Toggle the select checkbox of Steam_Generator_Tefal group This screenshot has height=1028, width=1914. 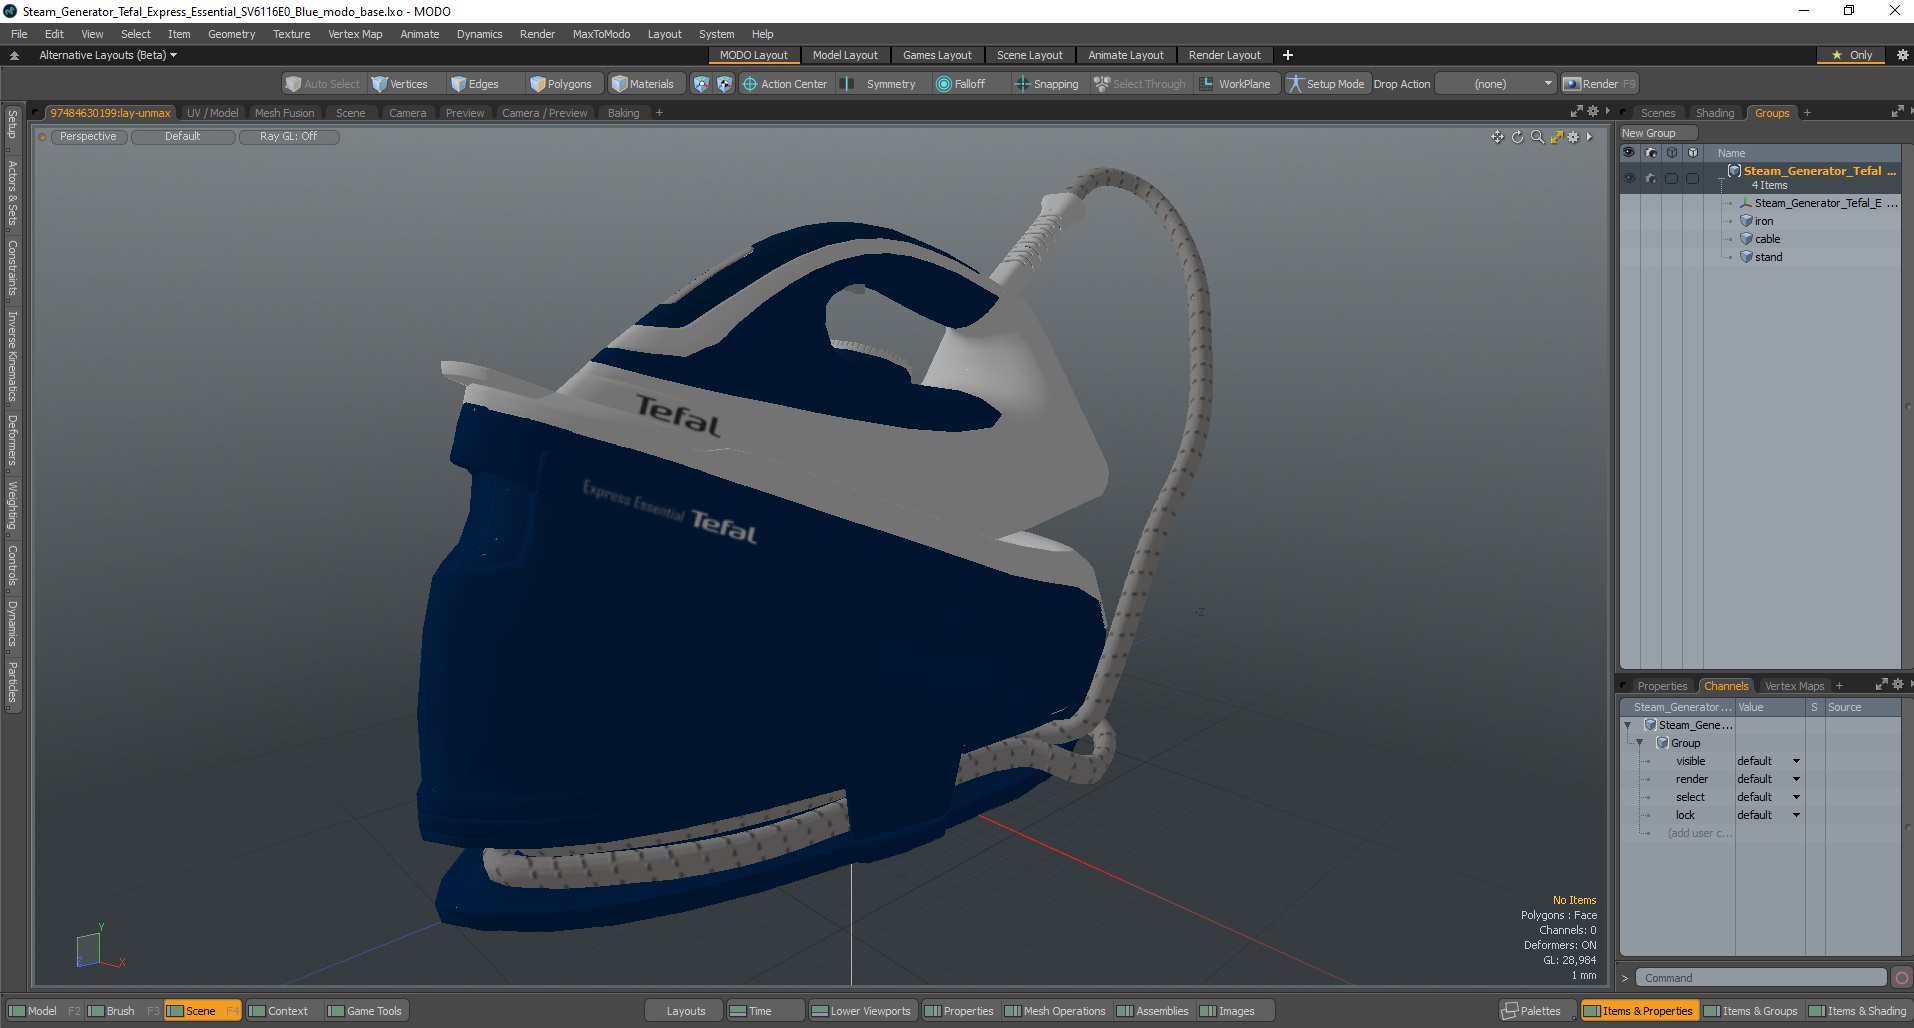click(1671, 178)
